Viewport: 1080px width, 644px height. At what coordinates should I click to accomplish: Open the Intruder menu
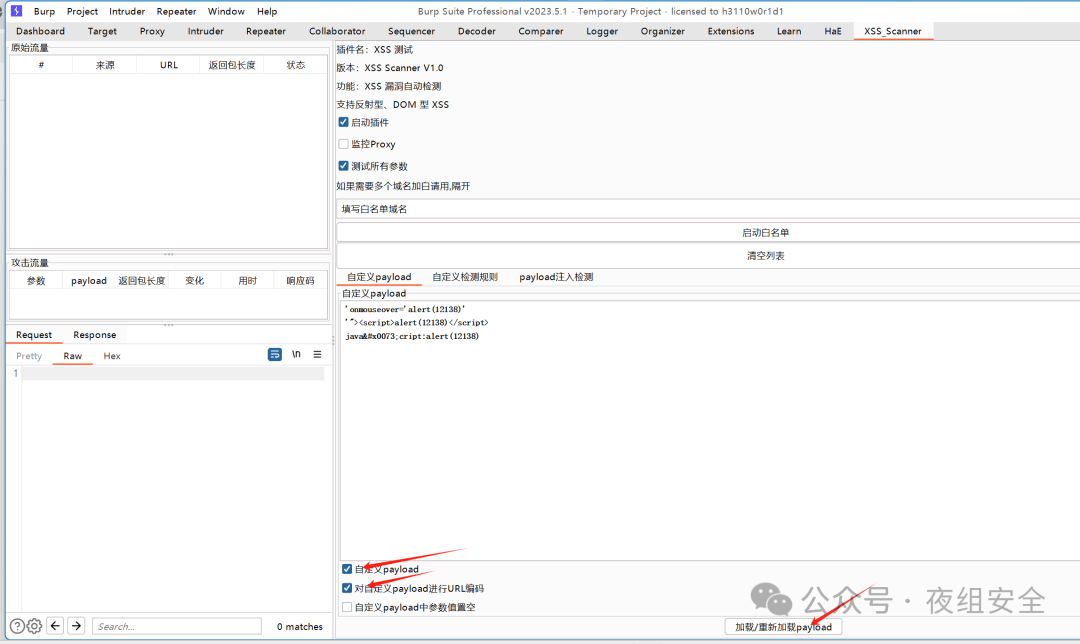pyautogui.click(x=126, y=11)
